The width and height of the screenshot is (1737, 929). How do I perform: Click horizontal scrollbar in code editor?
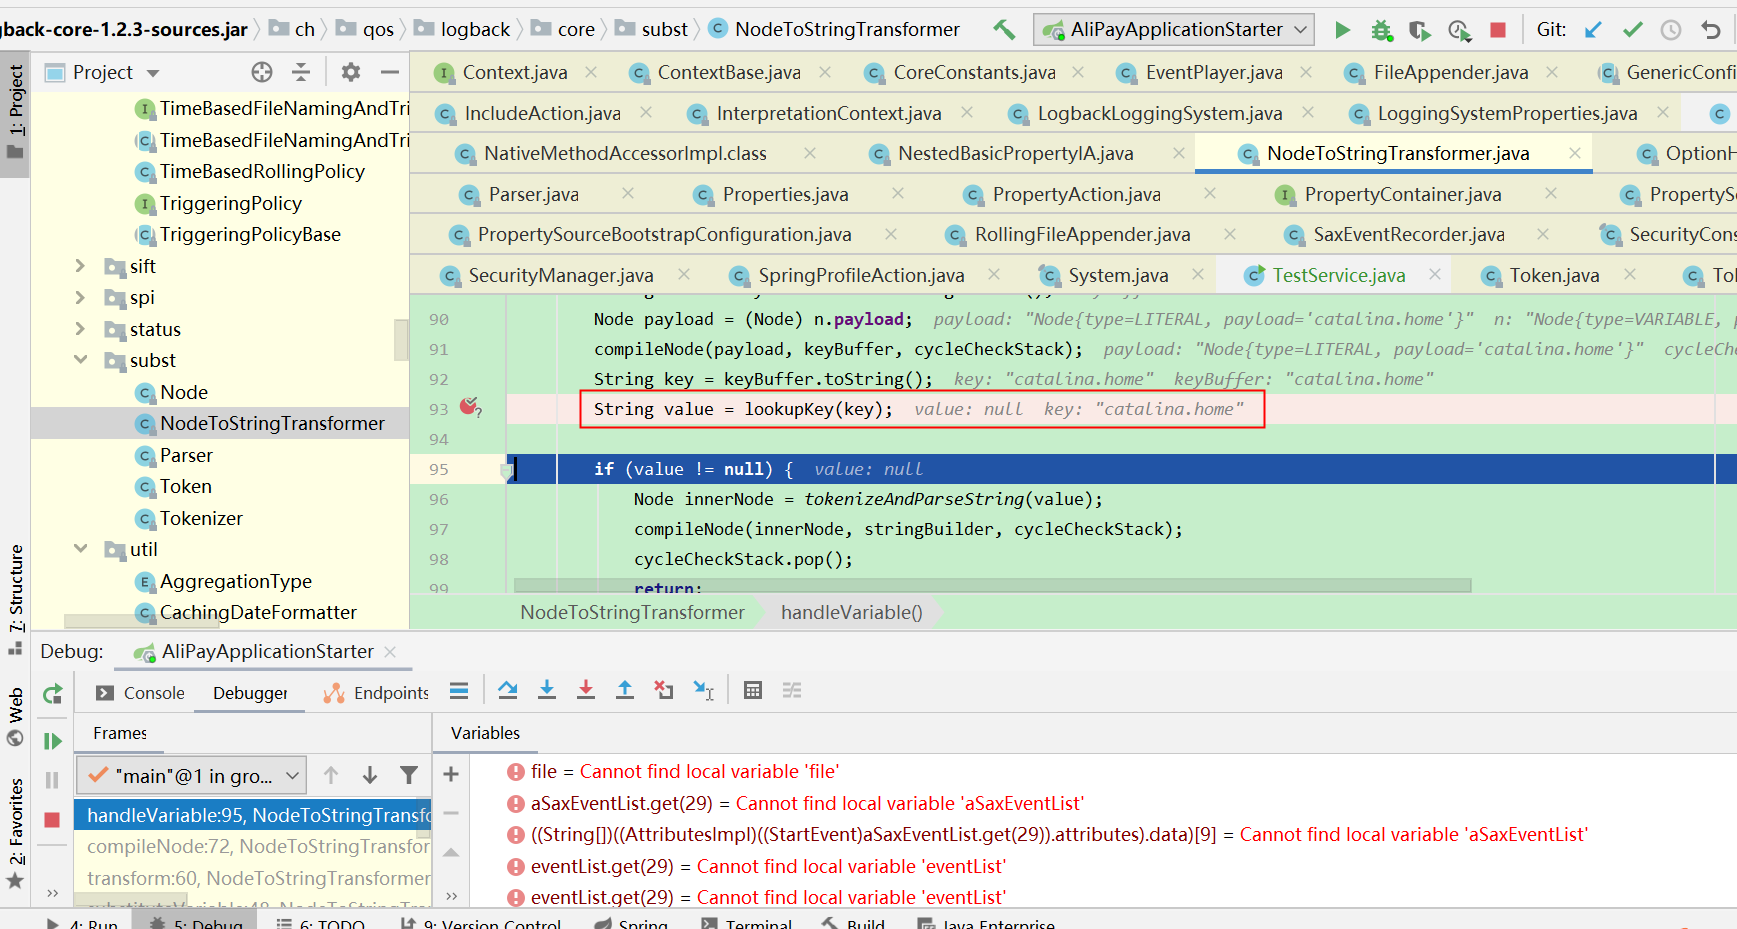(992, 585)
